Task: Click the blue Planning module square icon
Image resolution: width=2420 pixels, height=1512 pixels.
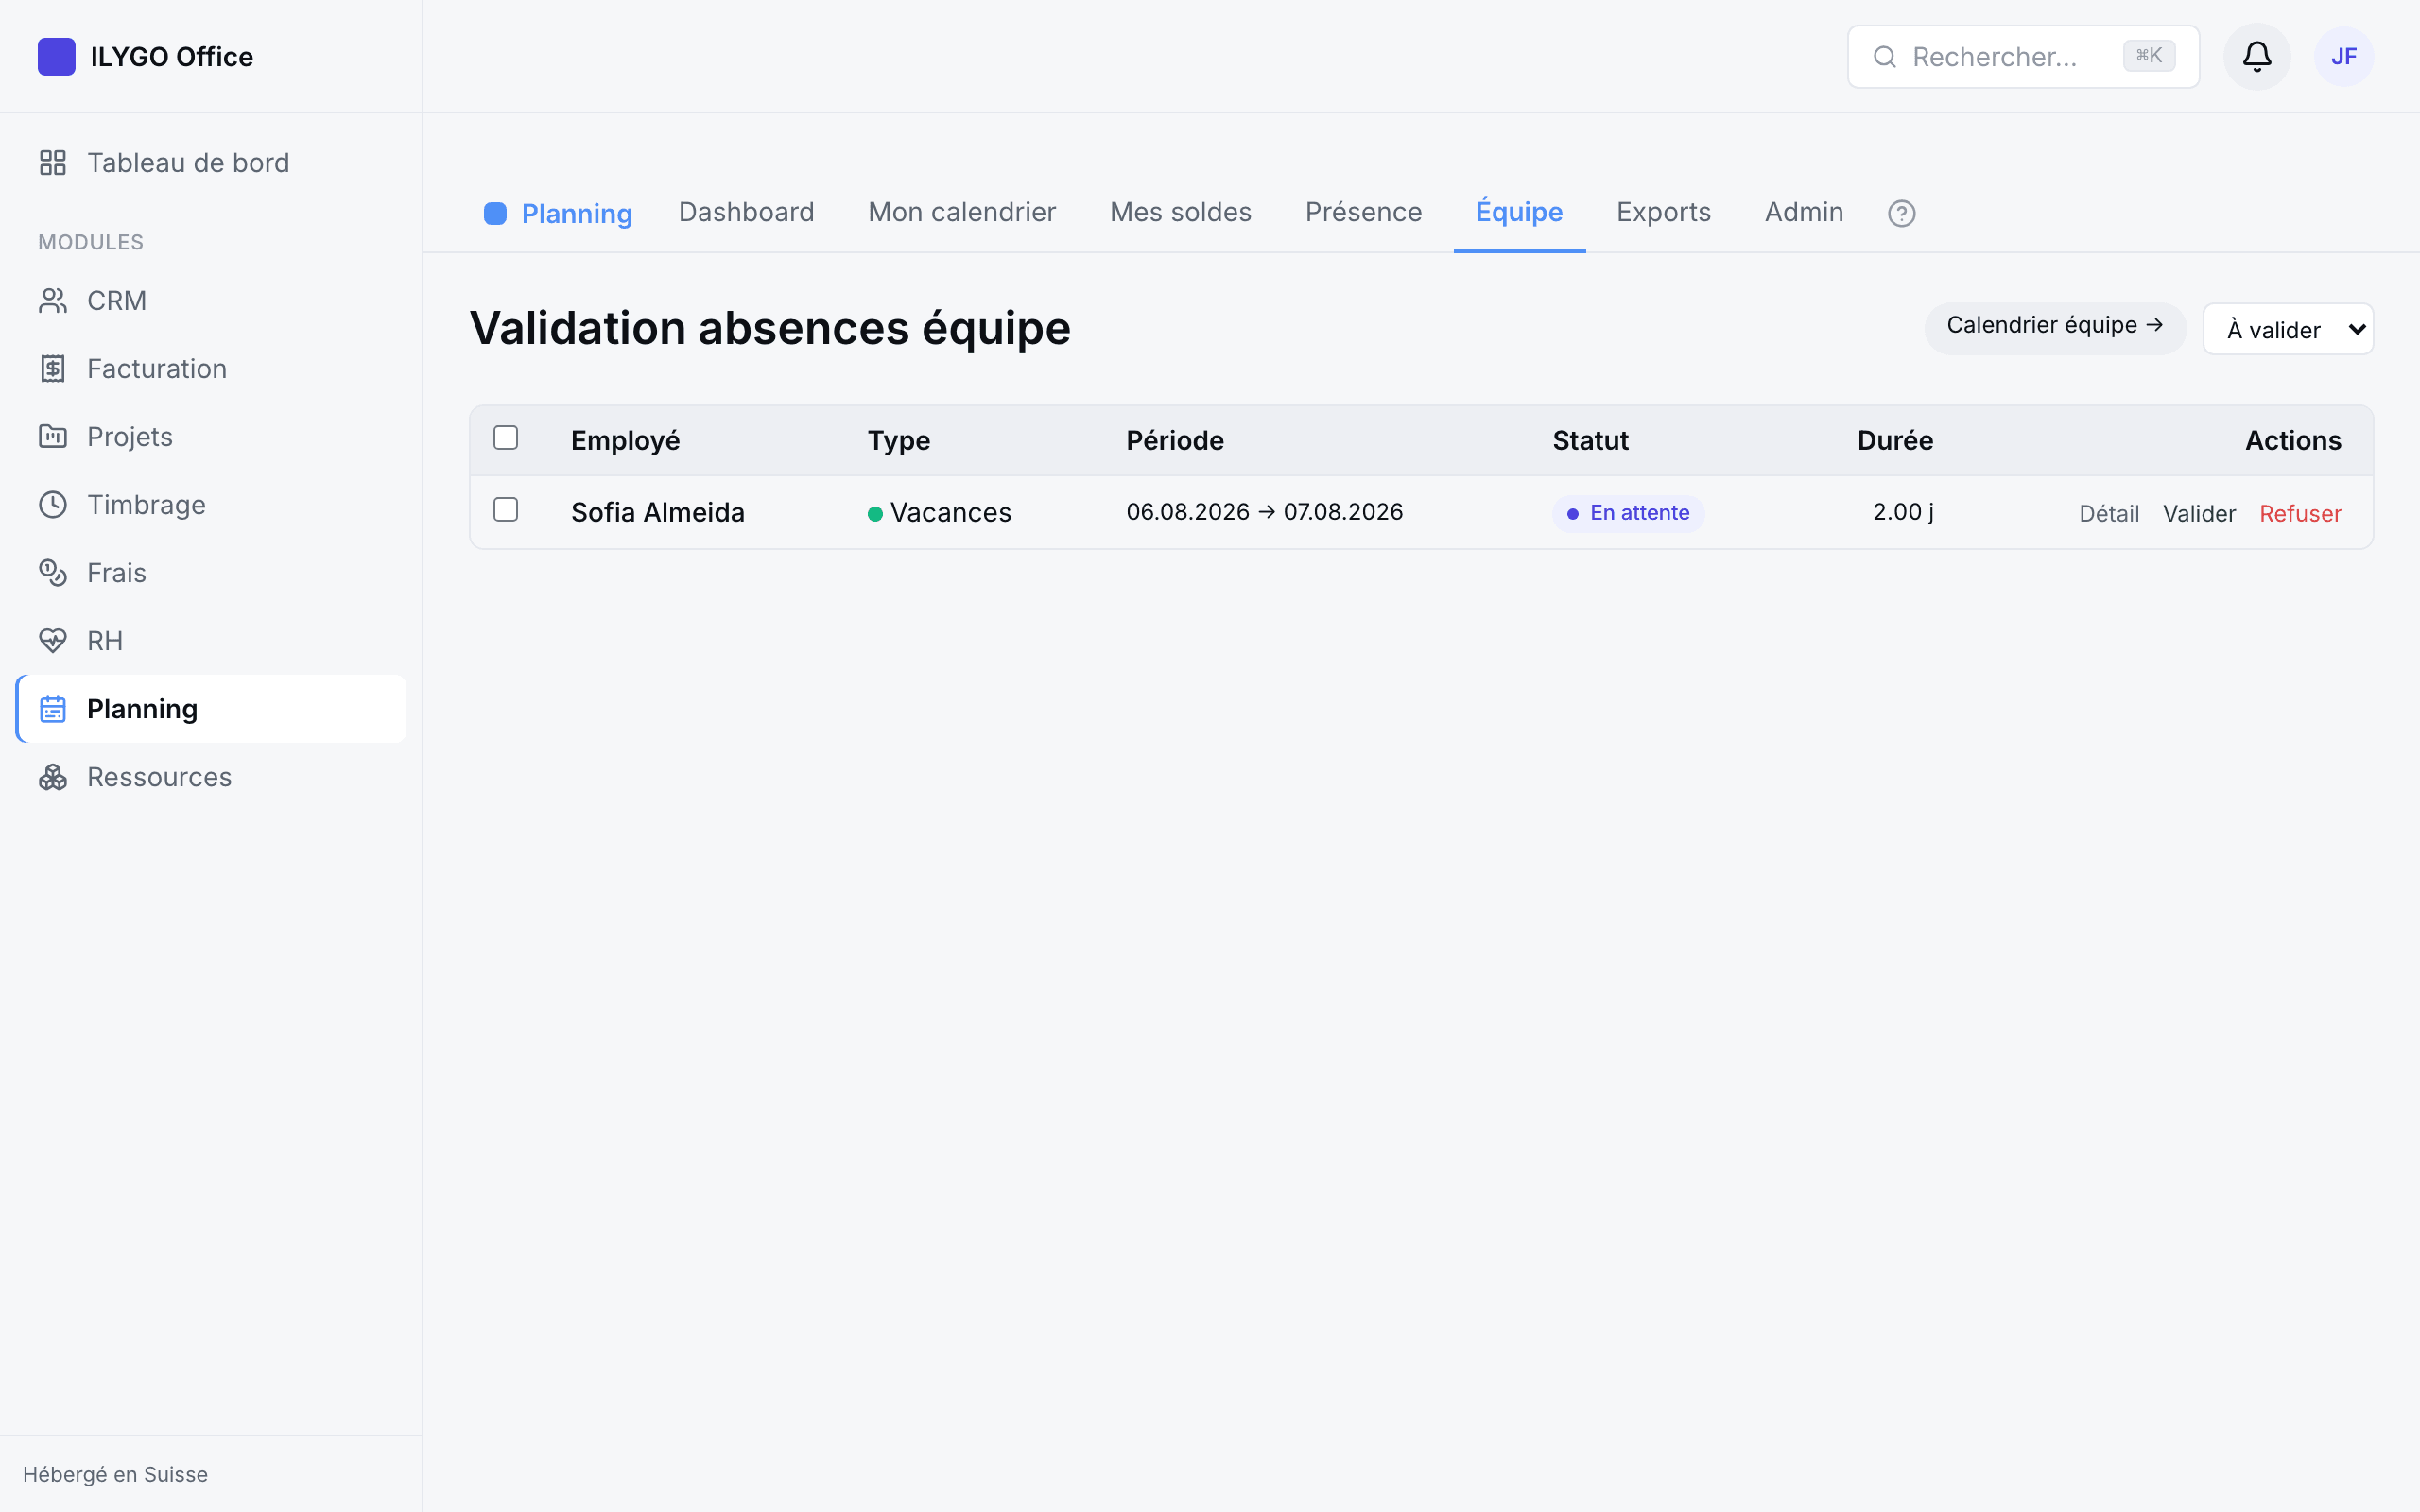Action: pyautogui.click(x=495, y=213)
